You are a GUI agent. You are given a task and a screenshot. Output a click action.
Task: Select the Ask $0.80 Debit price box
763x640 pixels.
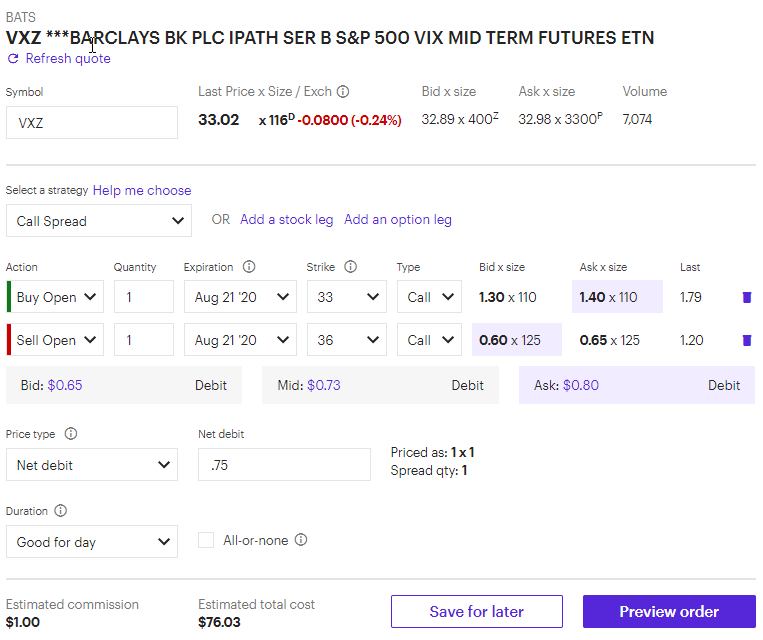tap(636, 385)
